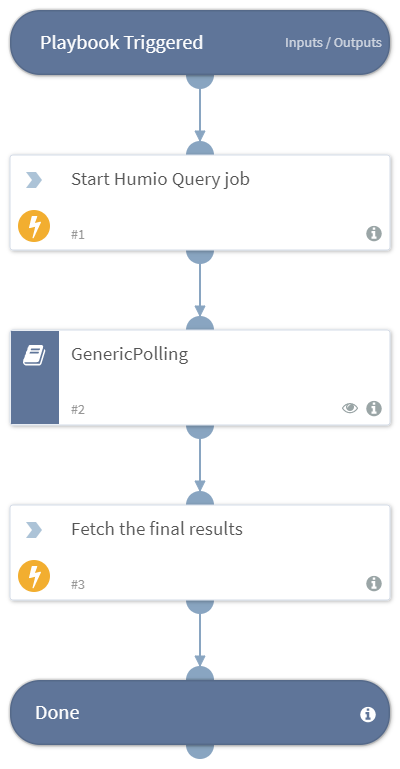Click the #2 task number label
This screenshot has width=400, height=769.
coord(77,409)
